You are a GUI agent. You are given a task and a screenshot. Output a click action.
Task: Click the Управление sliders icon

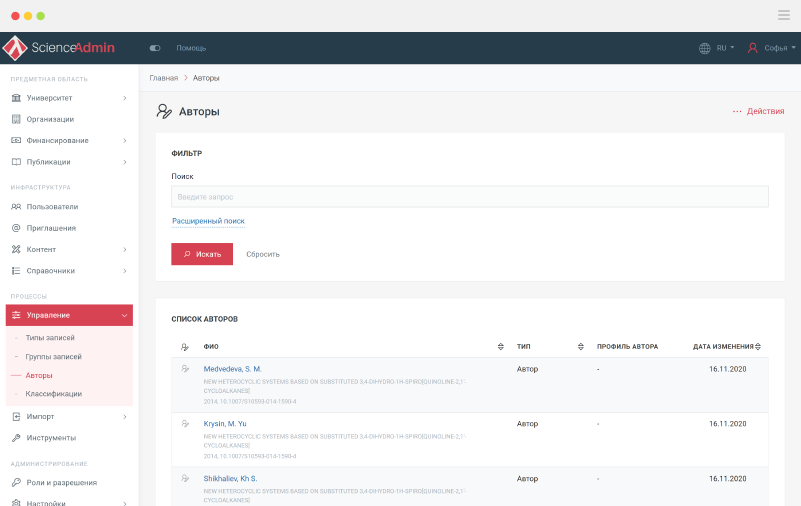coord(16,315)
